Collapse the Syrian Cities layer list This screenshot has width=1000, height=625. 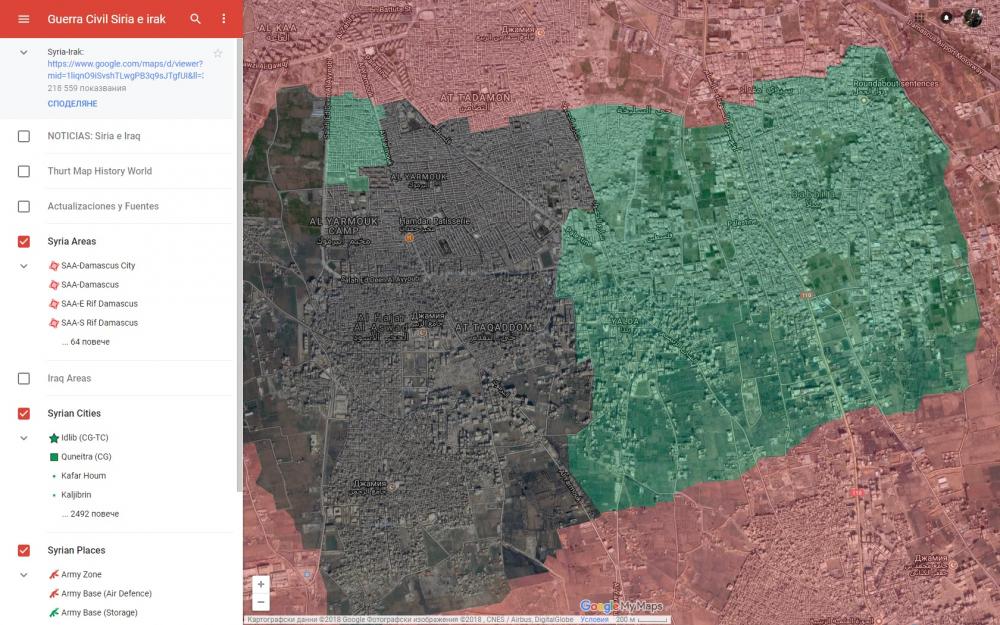[x=24, y=438]
